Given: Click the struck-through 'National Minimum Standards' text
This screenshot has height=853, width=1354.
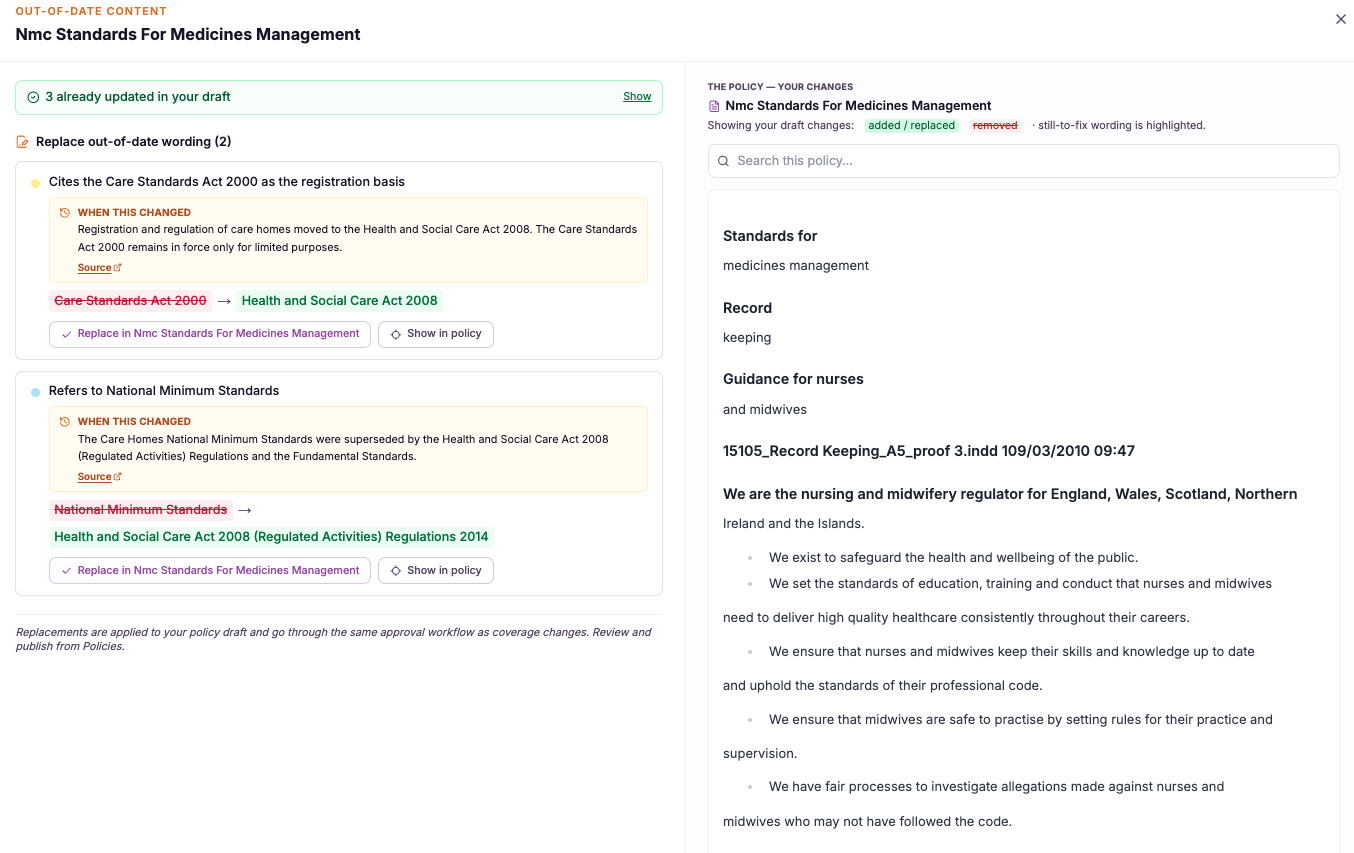Looking at the screenshot, I should 141,510.
